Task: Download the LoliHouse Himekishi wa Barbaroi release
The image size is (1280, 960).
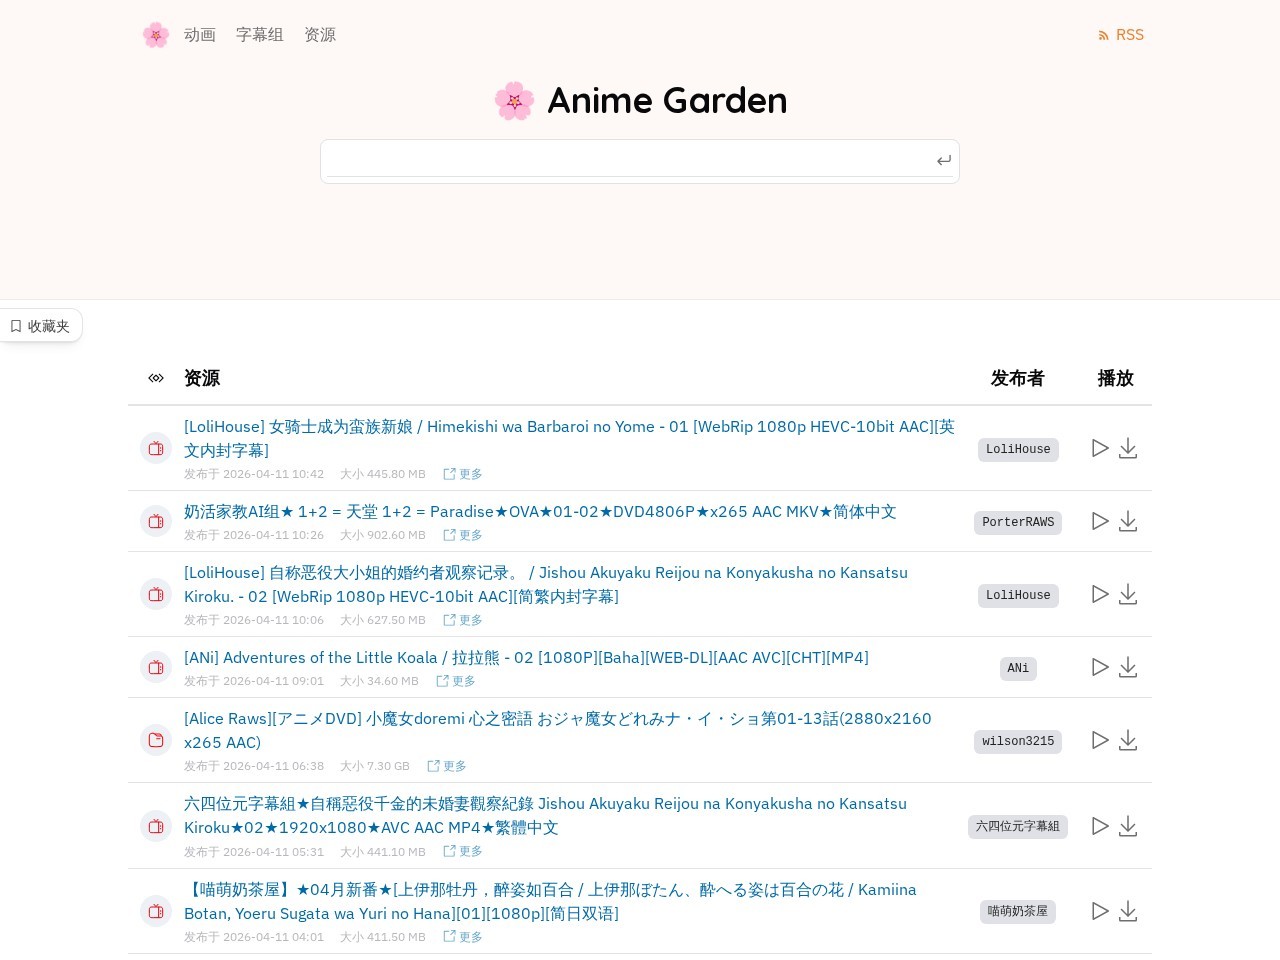Action: point(1128,448)
